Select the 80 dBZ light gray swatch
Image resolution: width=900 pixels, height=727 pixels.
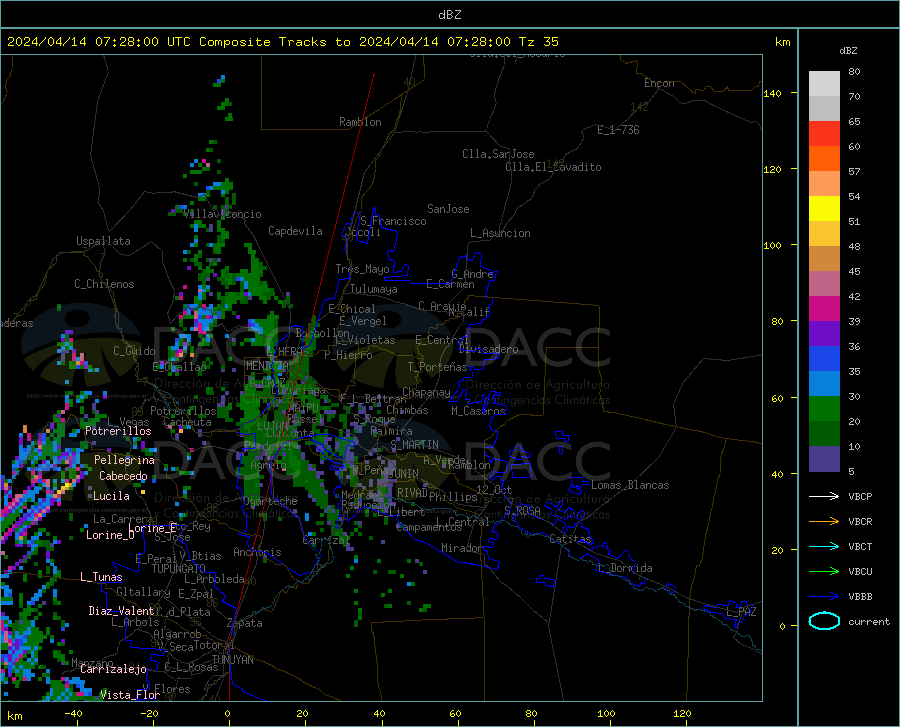[x=824, y=84]
